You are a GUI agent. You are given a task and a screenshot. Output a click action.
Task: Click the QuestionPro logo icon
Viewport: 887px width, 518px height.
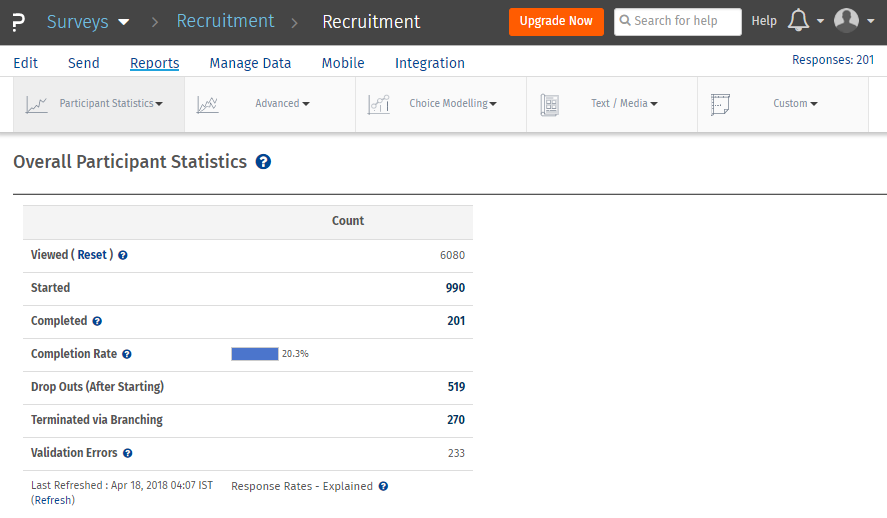18,22
